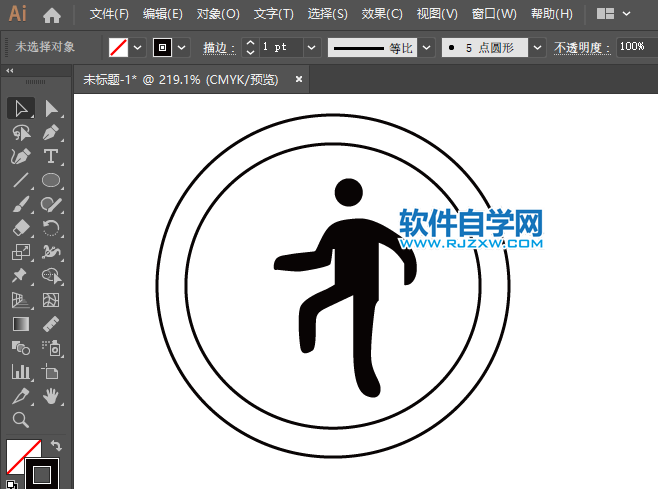Select the Pen tool
658x489 pixels.
click(x=51, y=133)
